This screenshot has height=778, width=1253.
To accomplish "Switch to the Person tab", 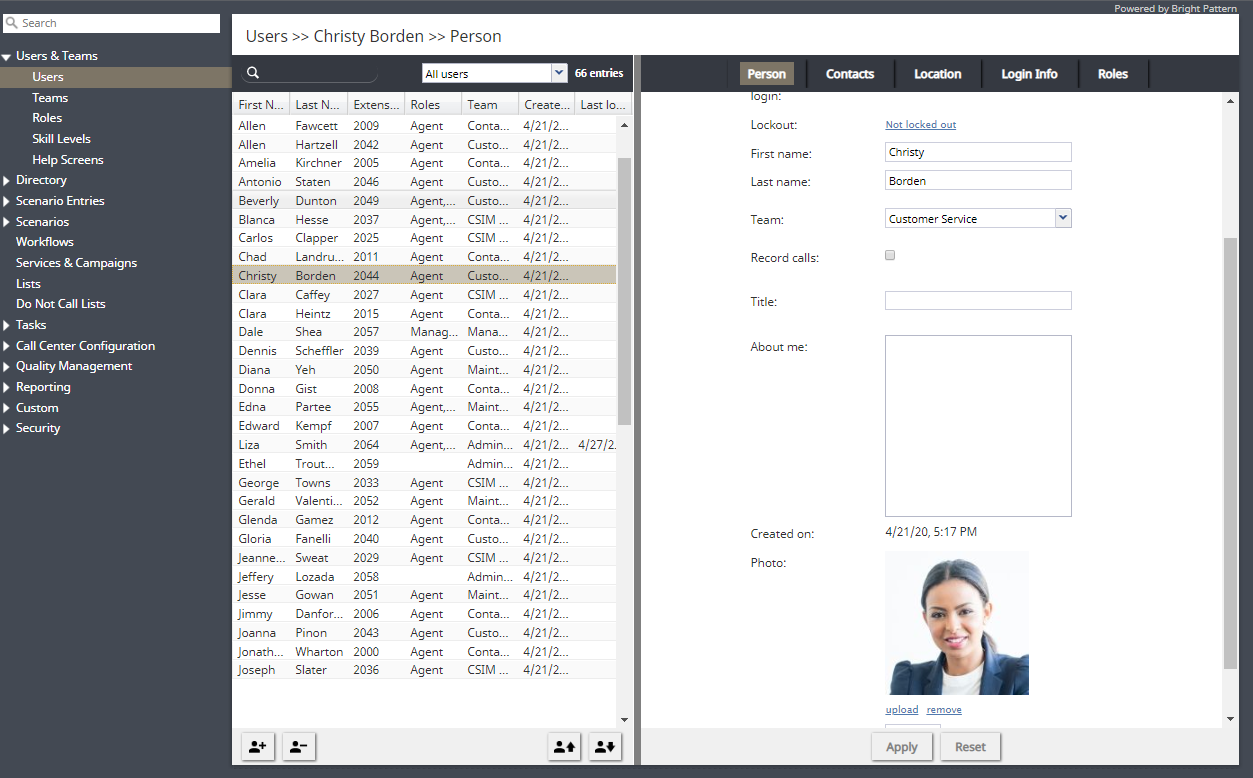I will (767, 74).
